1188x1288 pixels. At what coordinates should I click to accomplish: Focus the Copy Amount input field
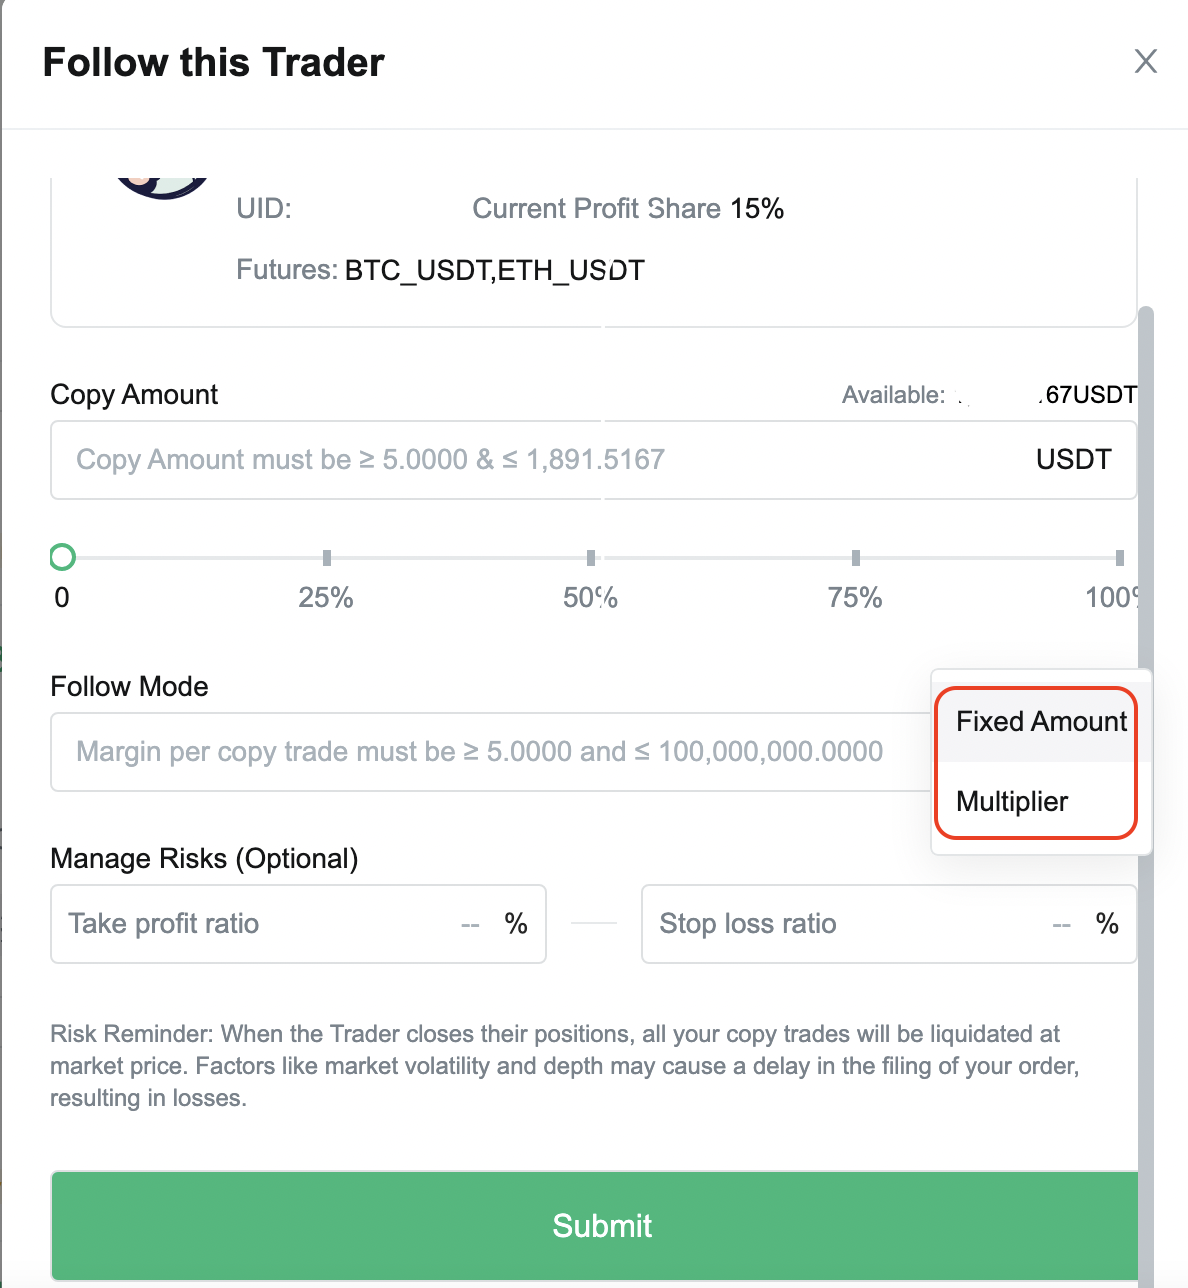point(540,460)
